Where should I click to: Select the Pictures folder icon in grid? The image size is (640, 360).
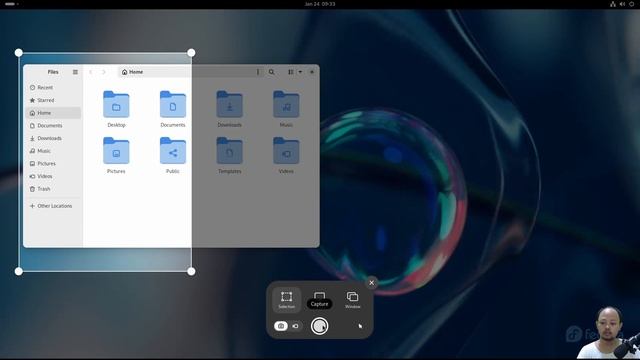[x=116, y=151]
